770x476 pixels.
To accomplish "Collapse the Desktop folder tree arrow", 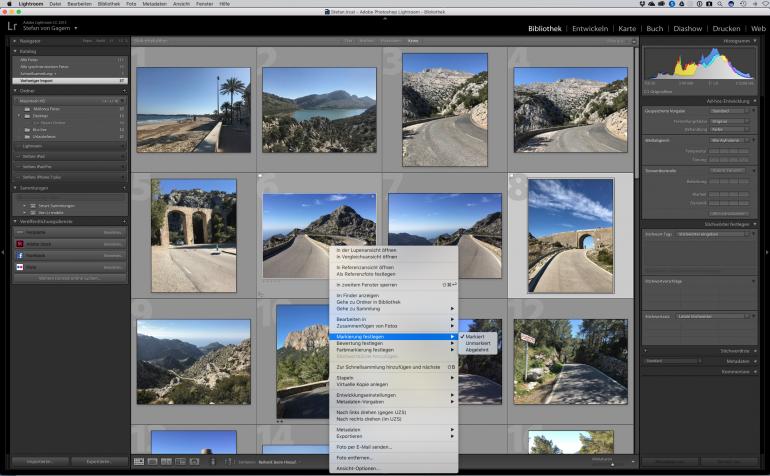I will (x=19, y=116).
